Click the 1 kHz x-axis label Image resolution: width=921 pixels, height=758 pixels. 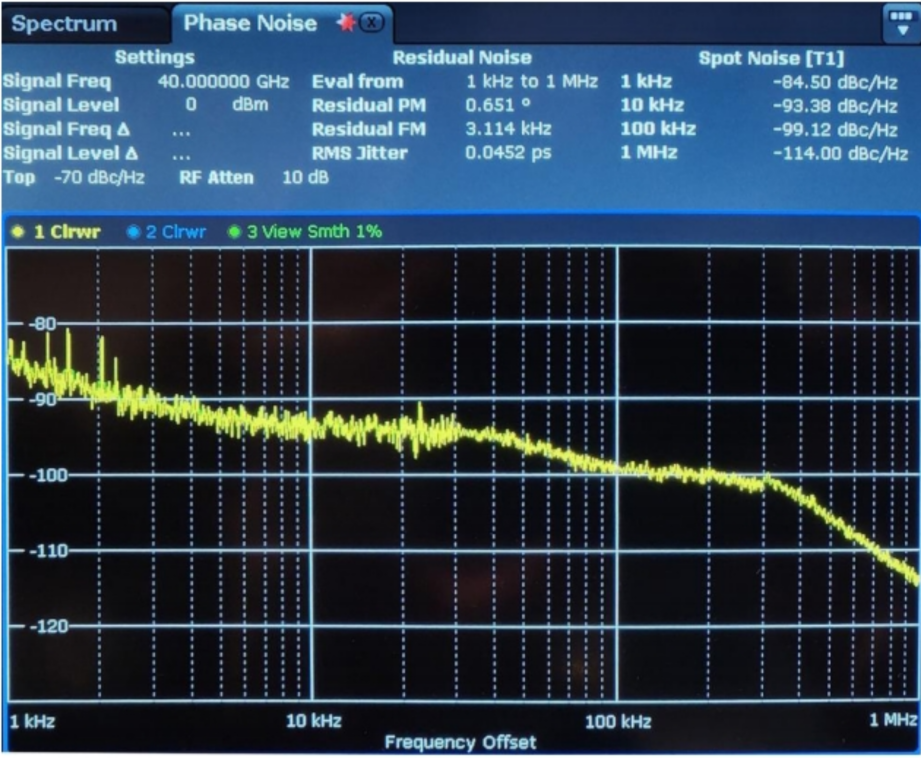[32, 721]
